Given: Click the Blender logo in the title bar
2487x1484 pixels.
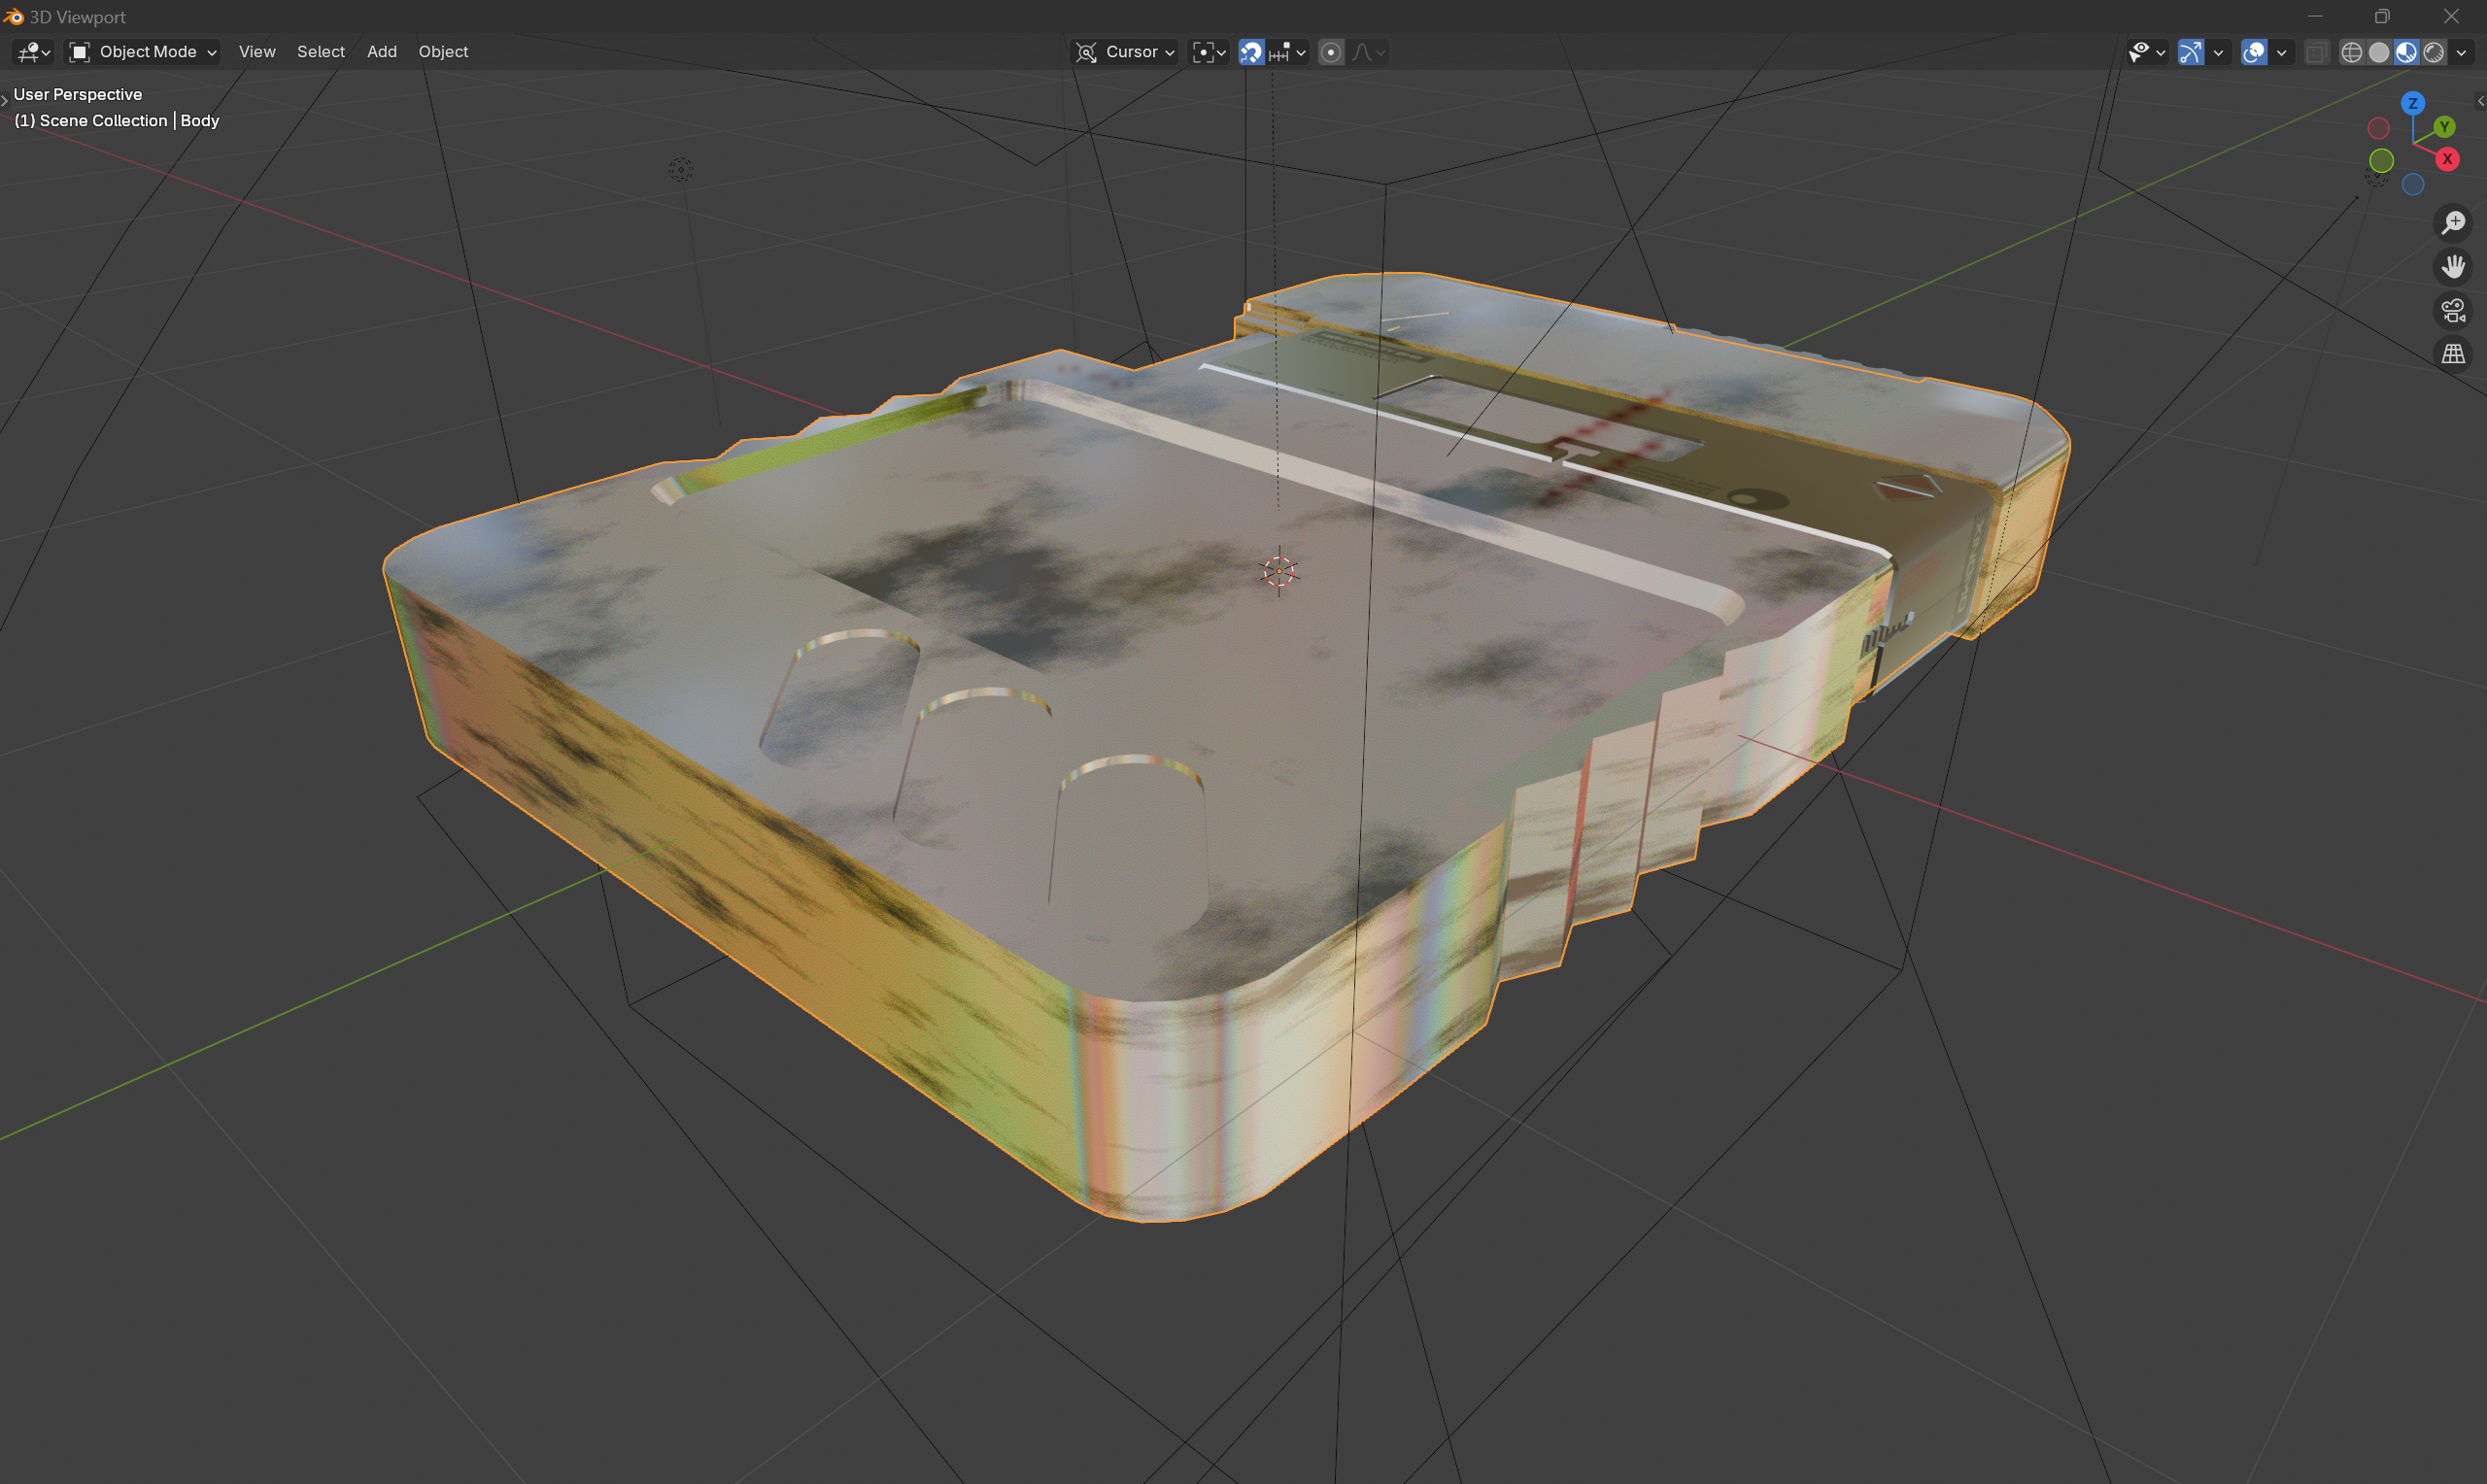Looking at the screenshot, I should tap(13, 17).
